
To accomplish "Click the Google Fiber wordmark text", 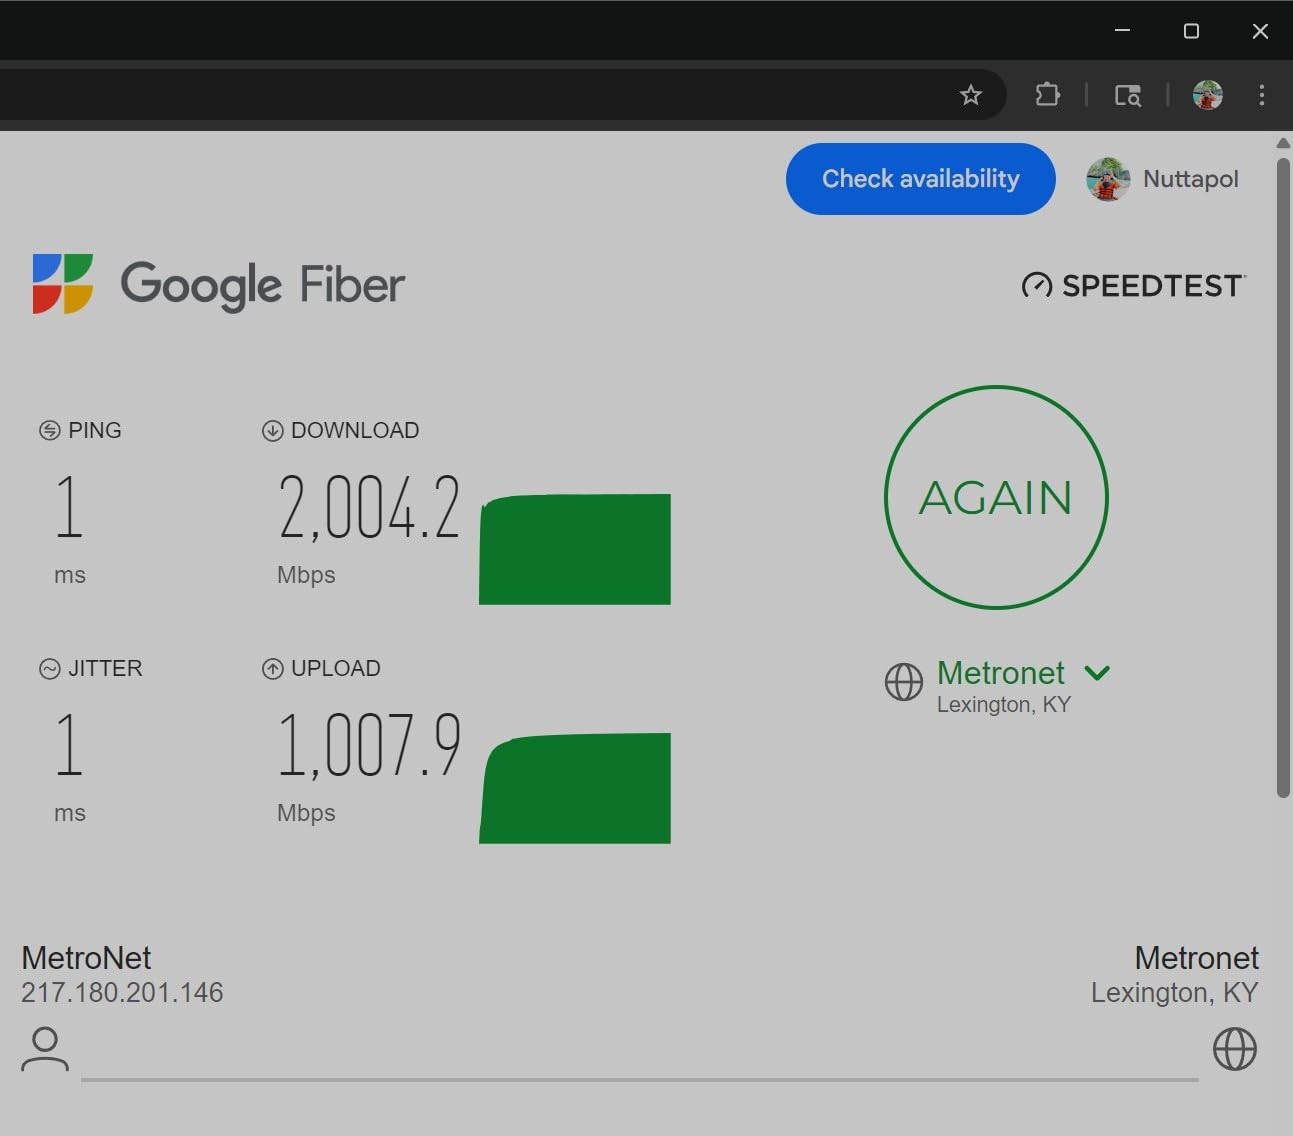I will coord(263,286).
